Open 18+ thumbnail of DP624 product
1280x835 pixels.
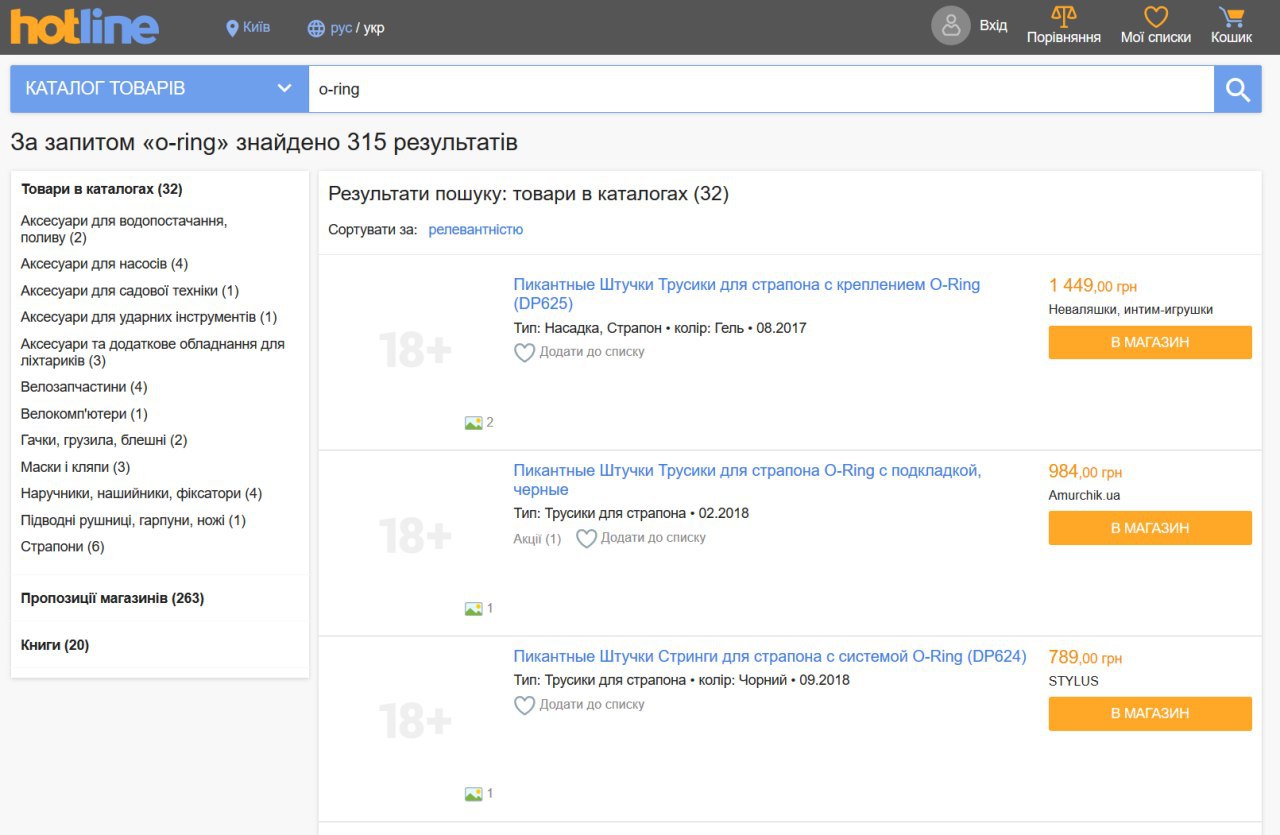point(415,721)
